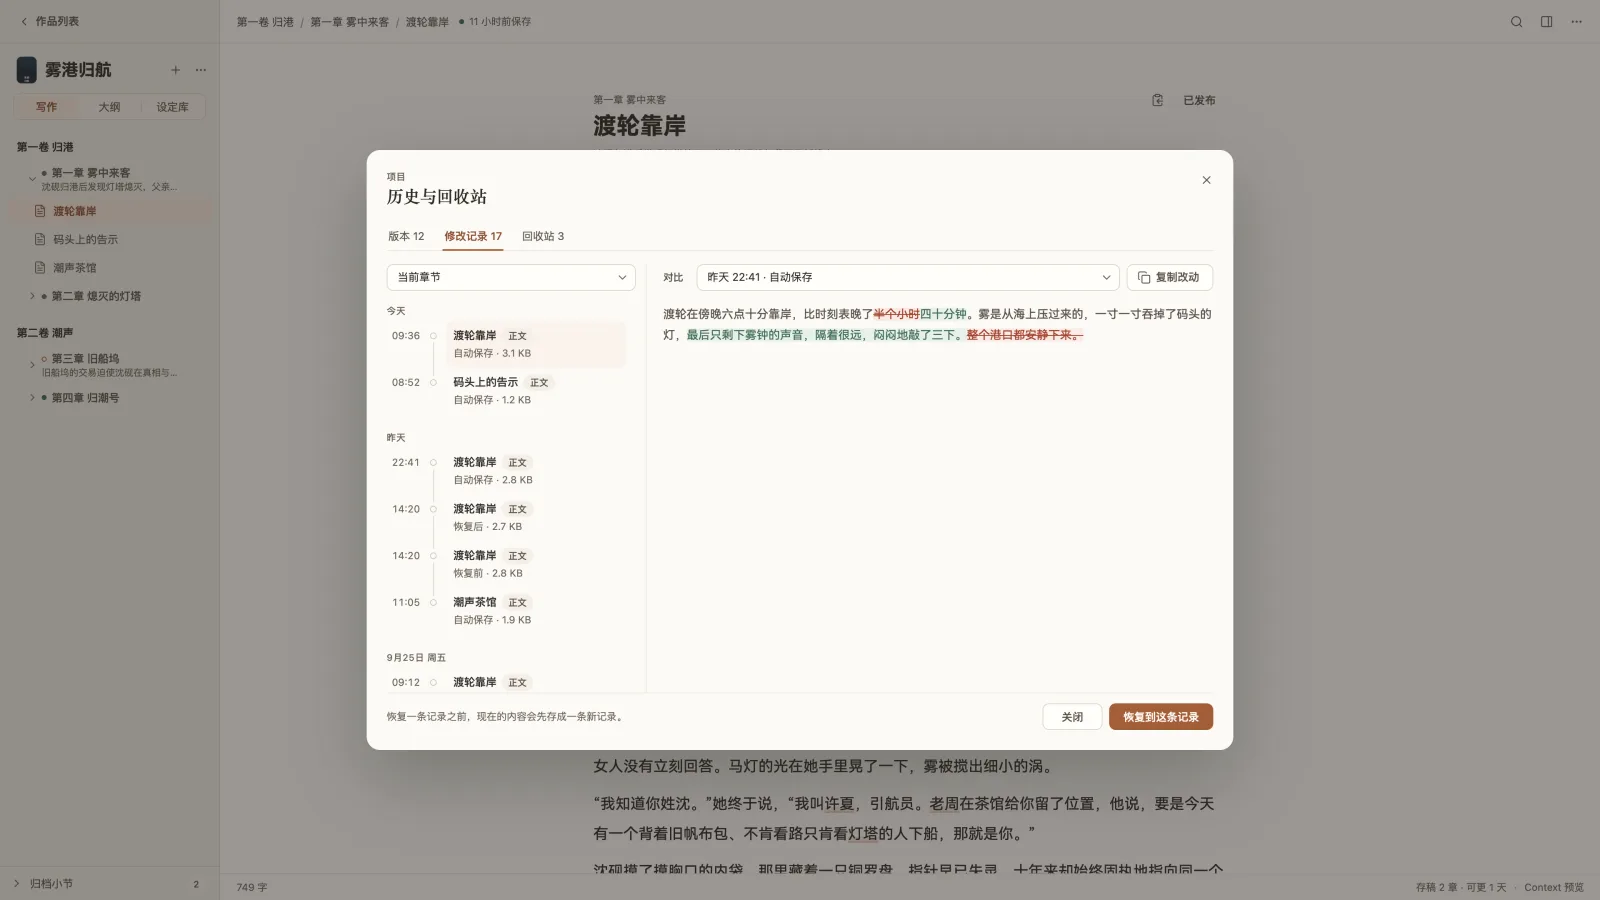The width and height of the screenshot is (1600, 900).
Task: Switch to the 版本 12 tab
Action: (406, 236)
